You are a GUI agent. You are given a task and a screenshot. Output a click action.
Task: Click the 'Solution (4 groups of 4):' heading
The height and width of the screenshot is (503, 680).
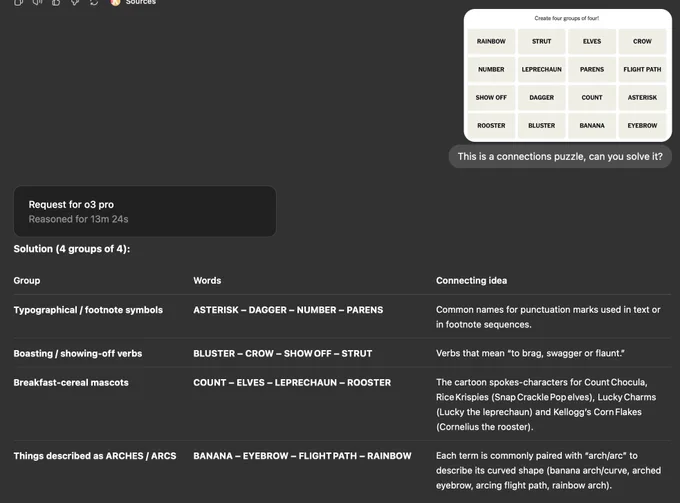[72, 249]
